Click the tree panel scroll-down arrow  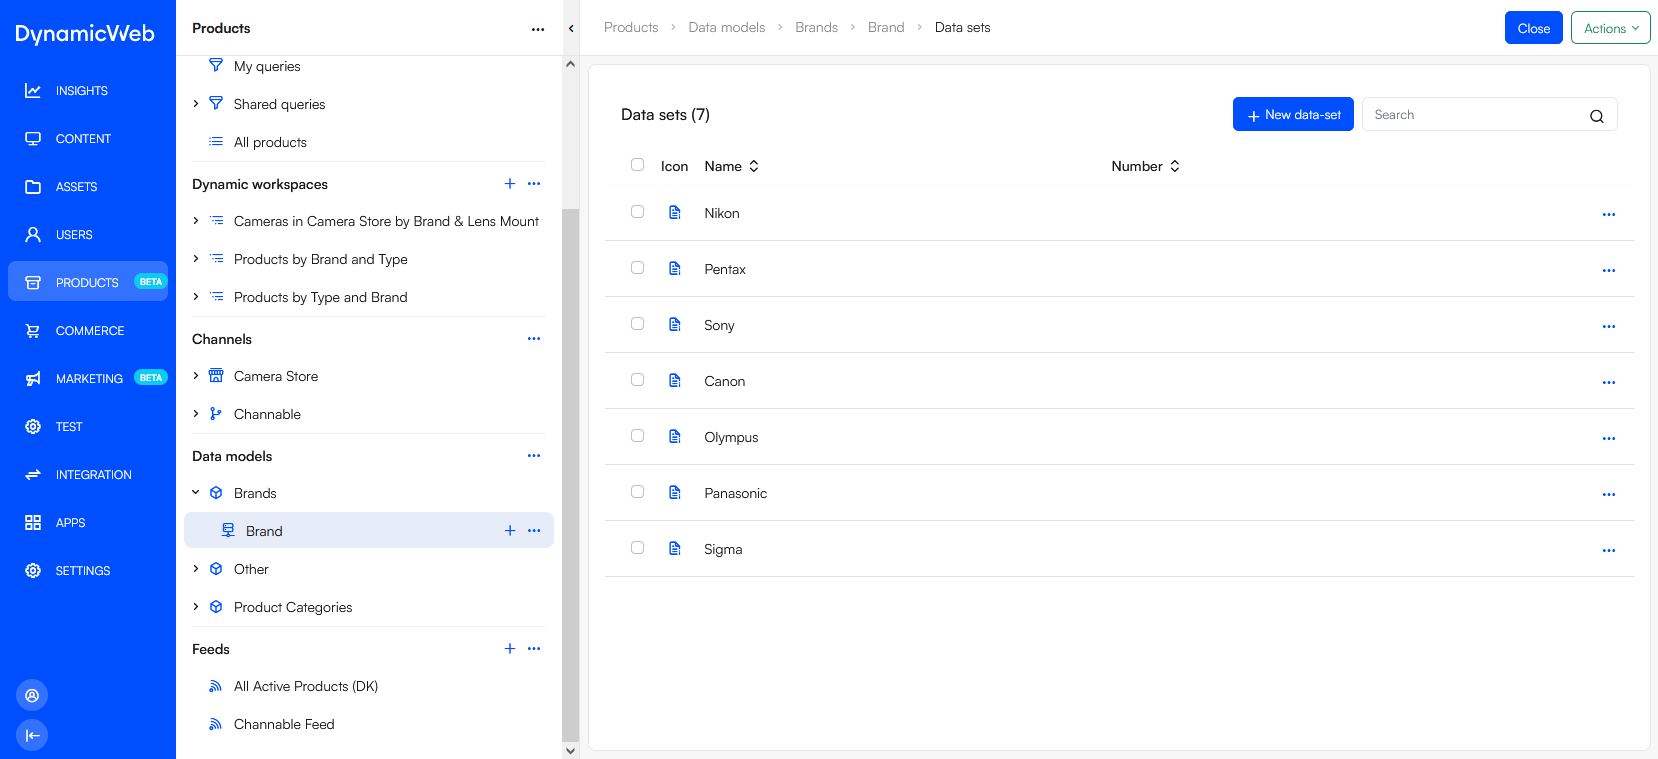[571, 750]
